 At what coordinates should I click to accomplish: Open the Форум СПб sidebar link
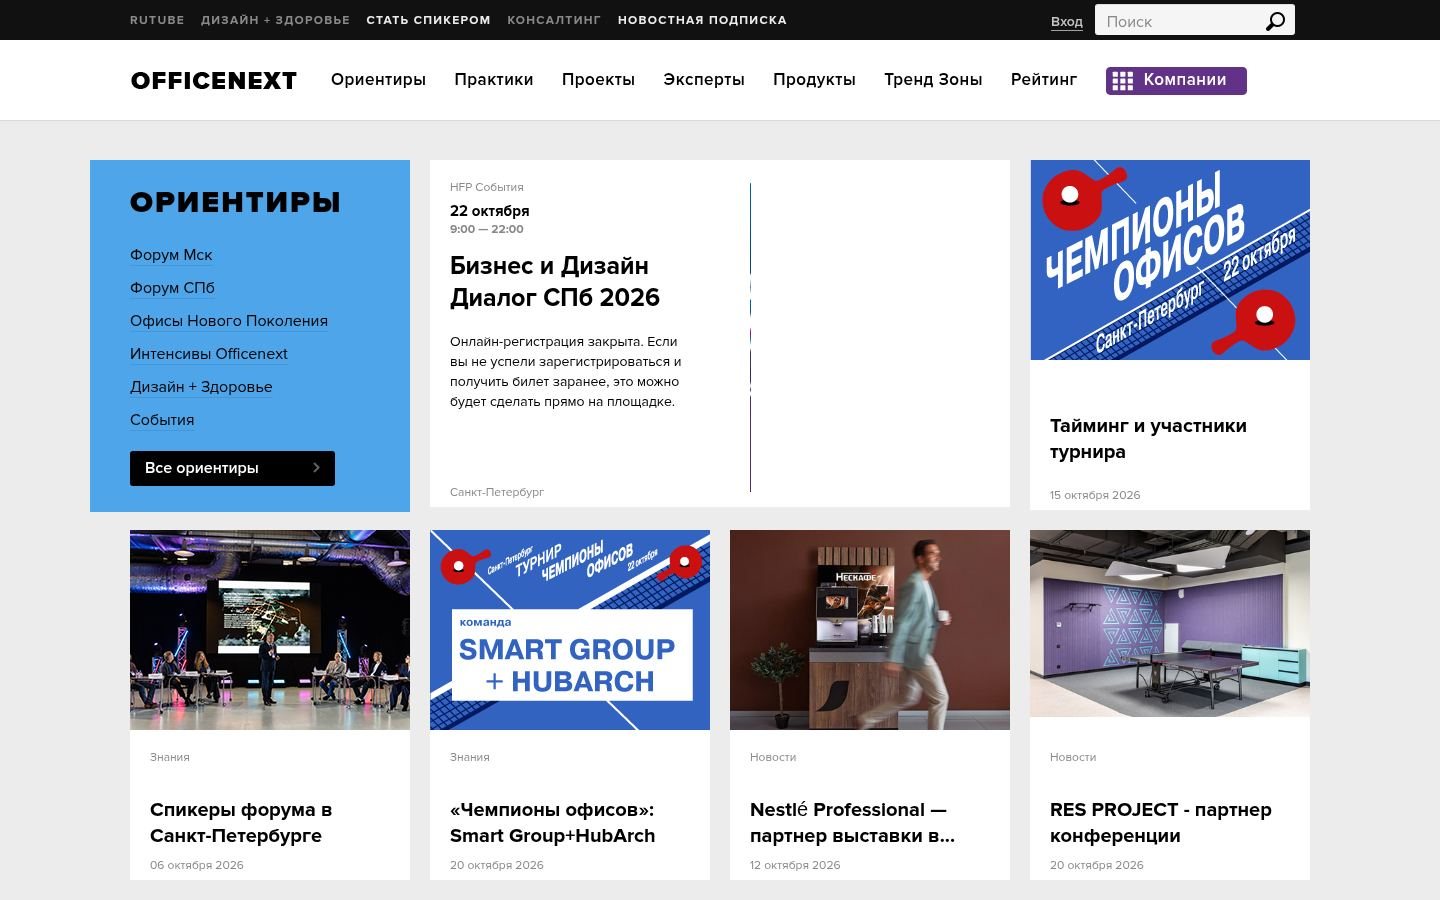coord(172,288)
